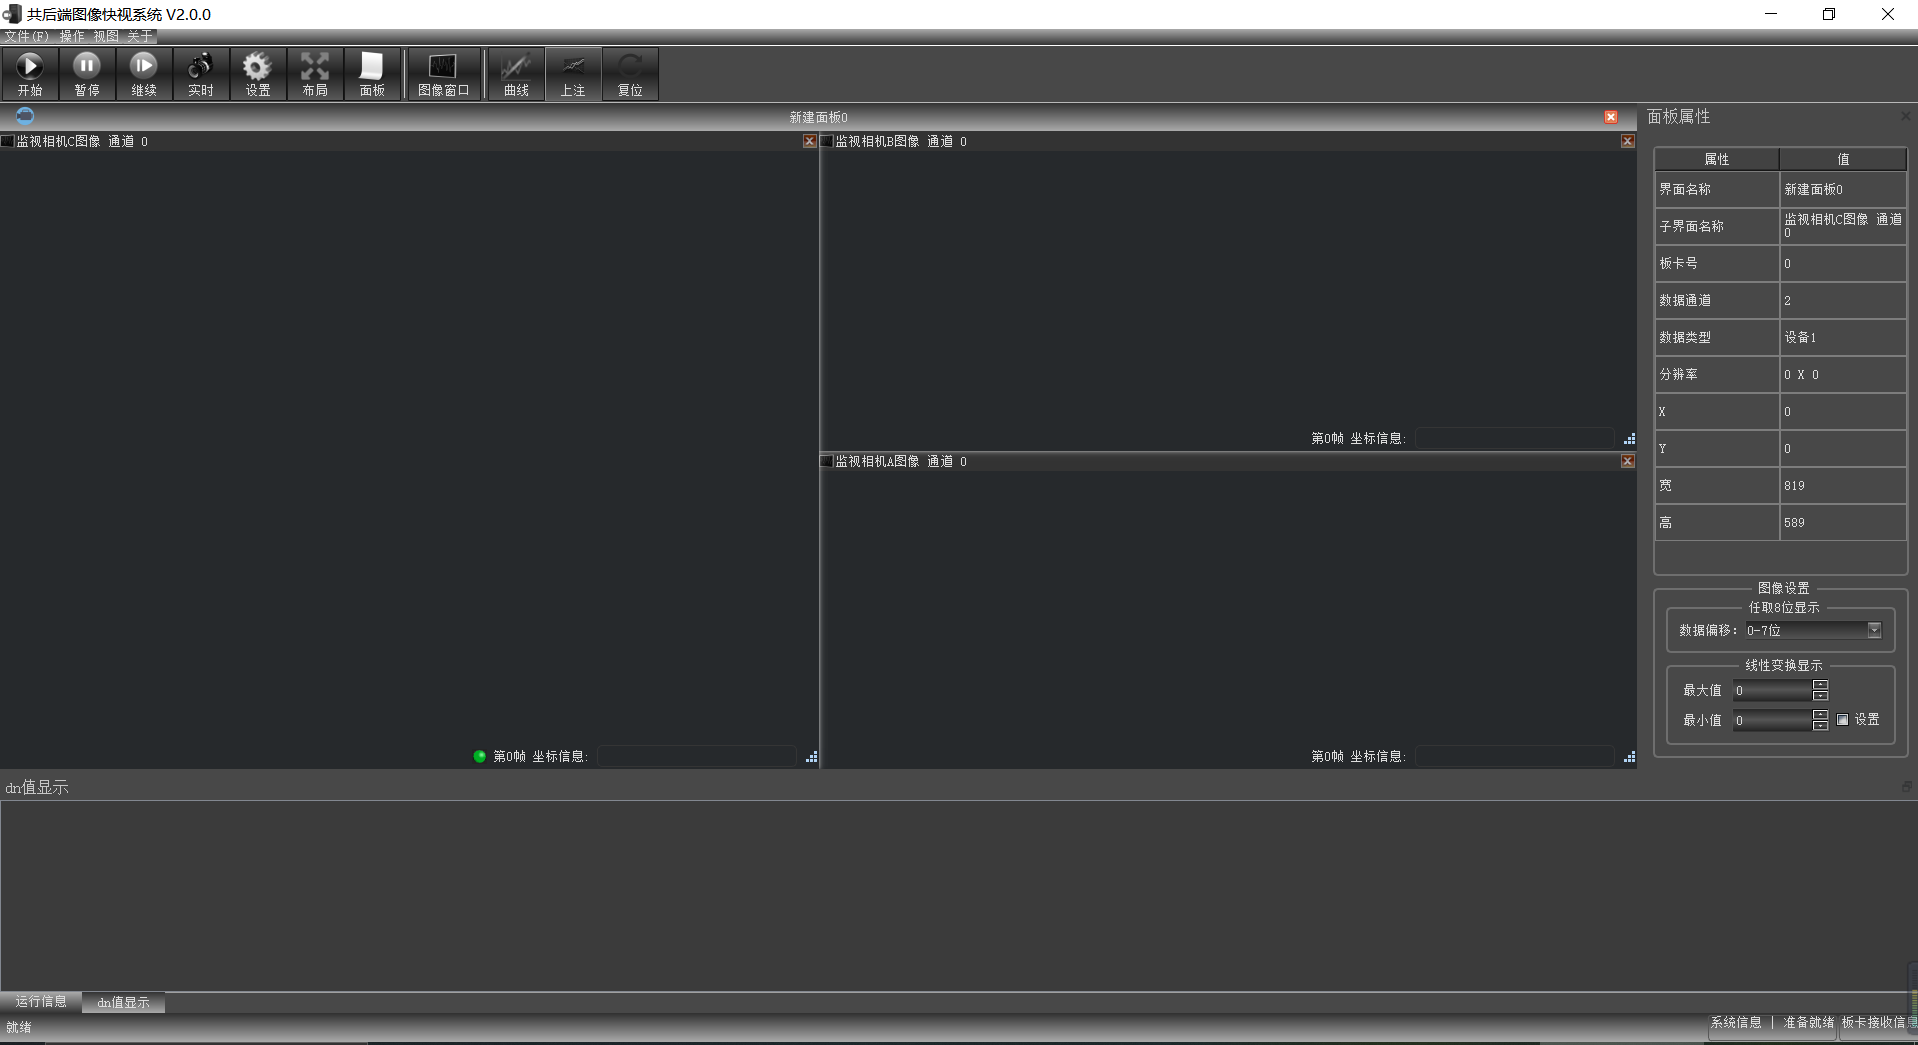
Task: Click the 最大值 input field
Action: pos(1772,690)
